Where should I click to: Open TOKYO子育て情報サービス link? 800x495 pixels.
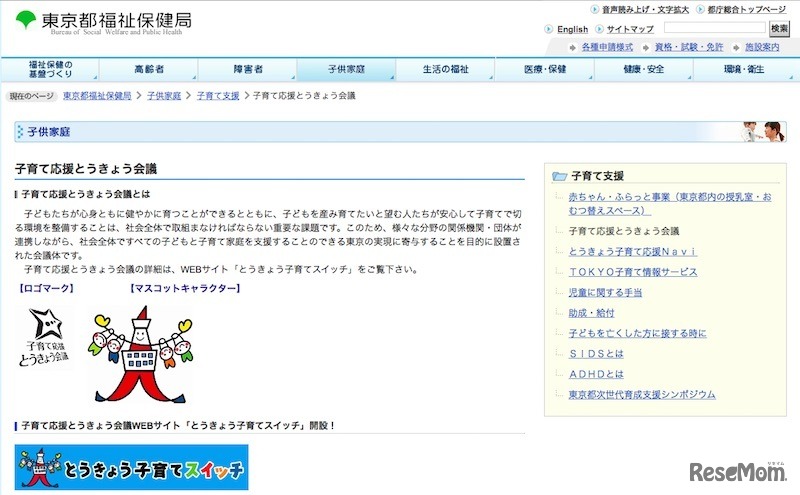tap(633, 272)
